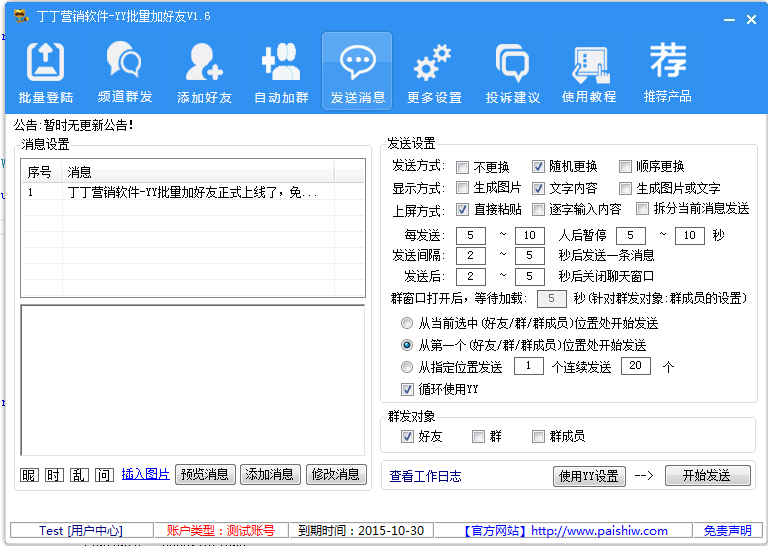Screen dimensions: 768x546
Task: Enable 逐字输入内容 checkbox
Action: click(x=538, y=210)
